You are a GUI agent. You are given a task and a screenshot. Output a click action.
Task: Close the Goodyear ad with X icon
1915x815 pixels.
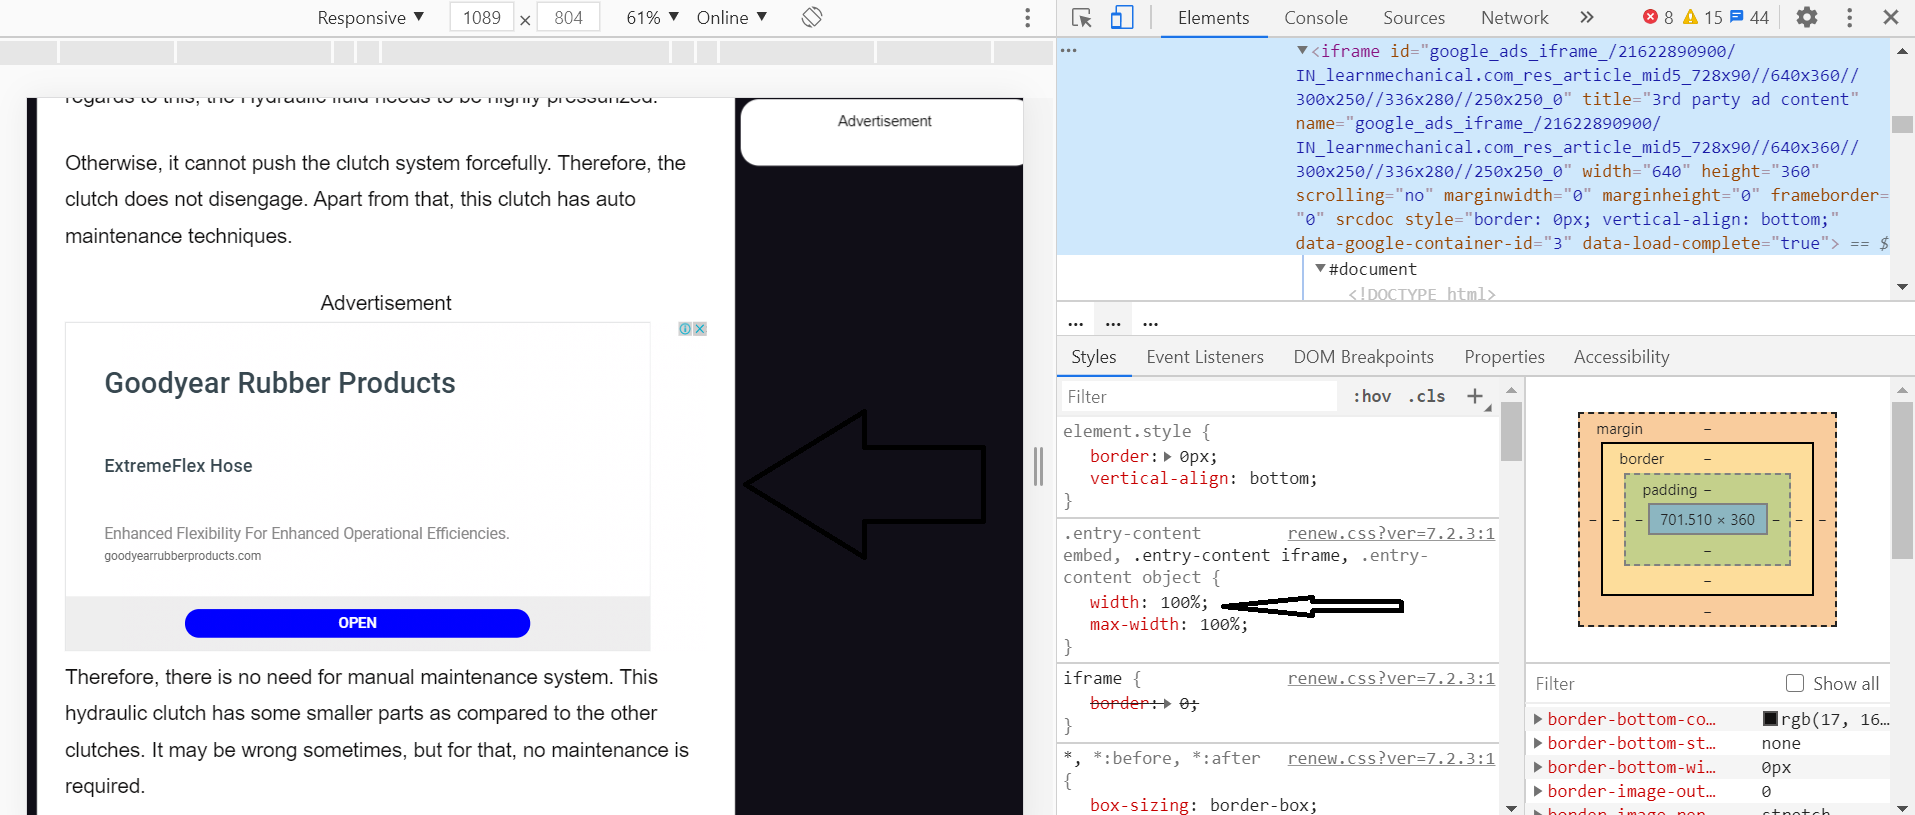[x=700, y=329]
